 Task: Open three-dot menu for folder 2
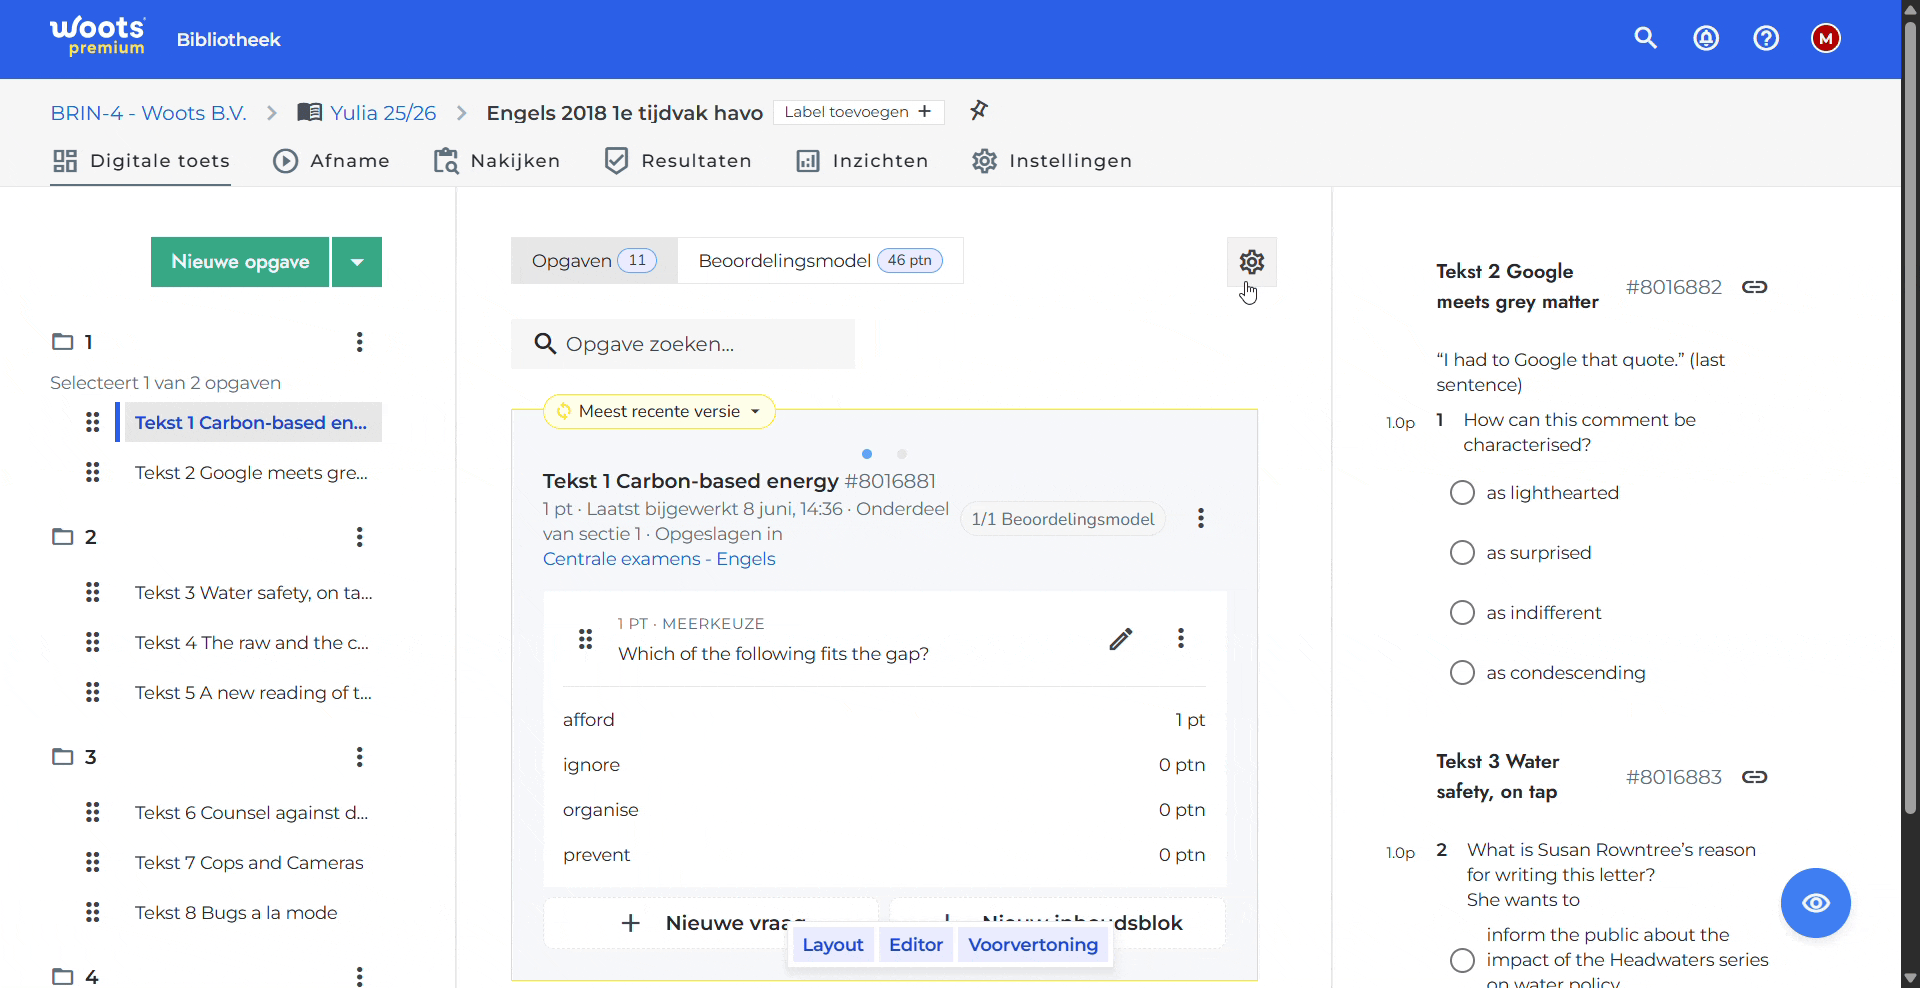pyautogui.click(x=359, y=537)
